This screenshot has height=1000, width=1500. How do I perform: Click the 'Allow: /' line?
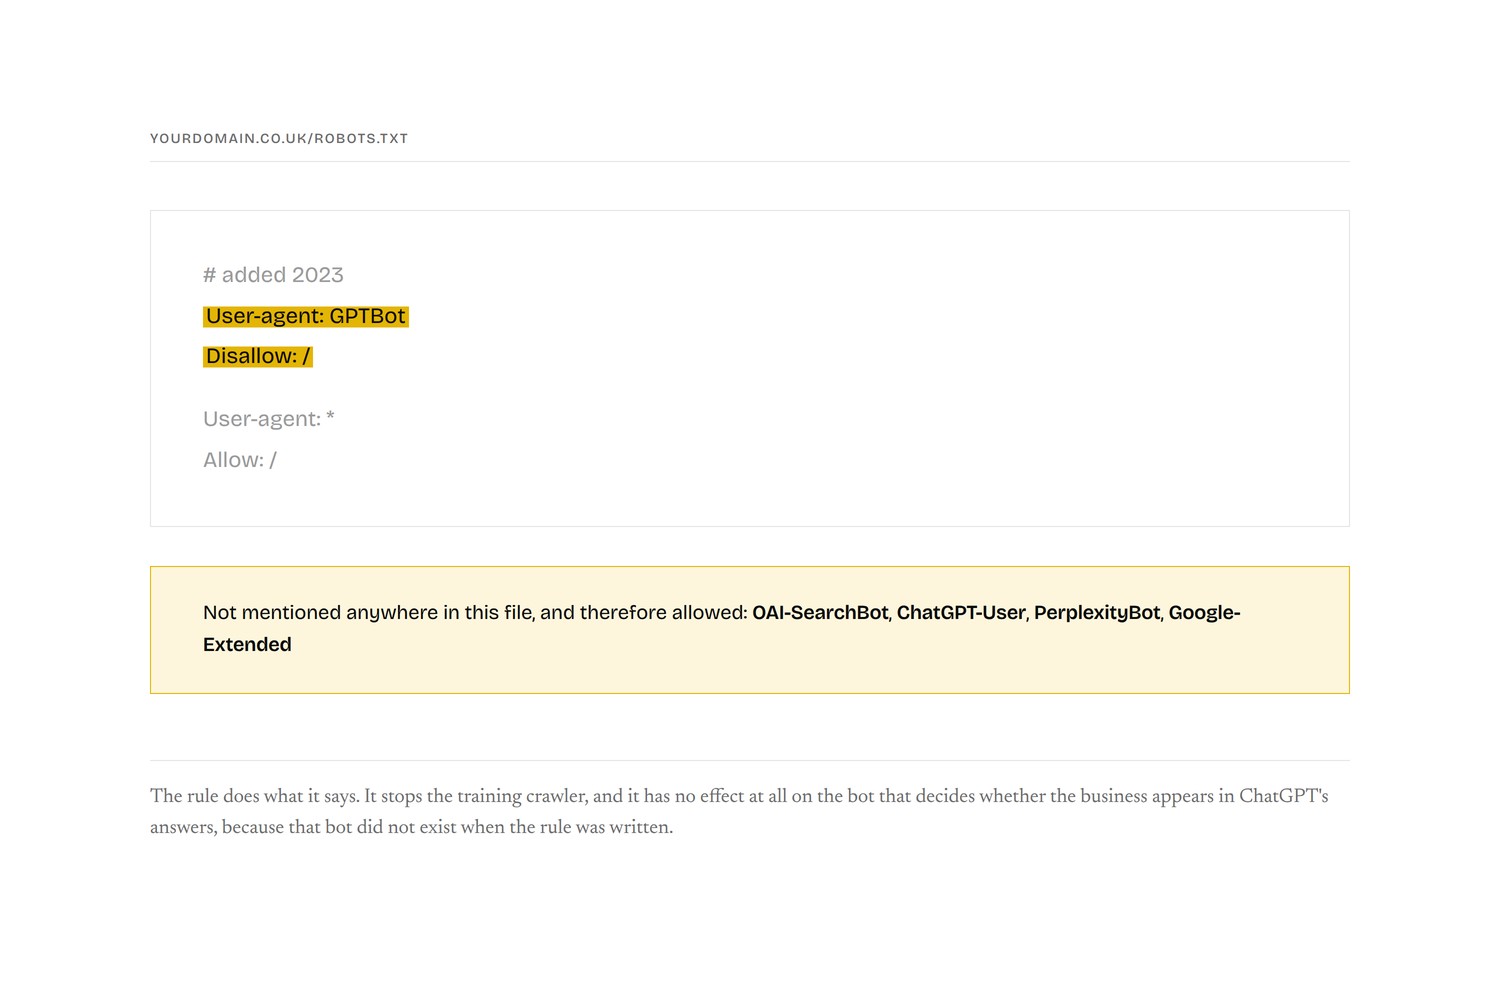point(240,460)
